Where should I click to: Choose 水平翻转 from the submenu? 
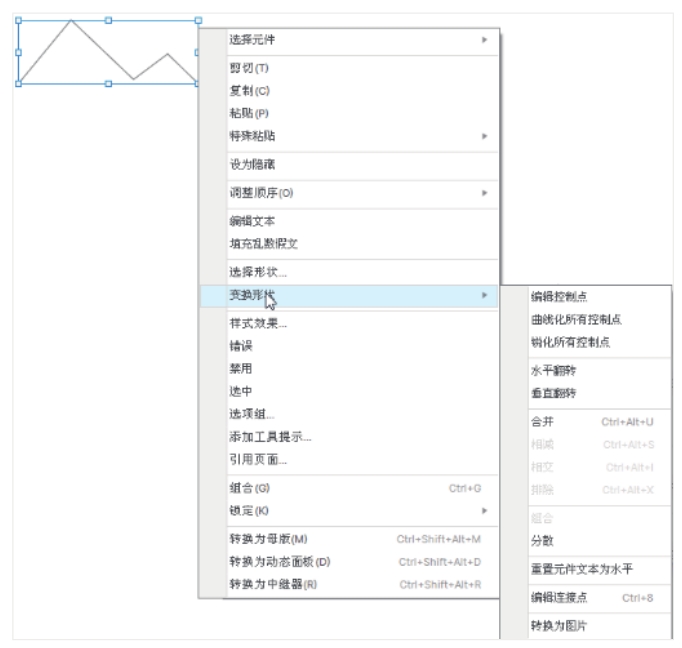(553, 370)
